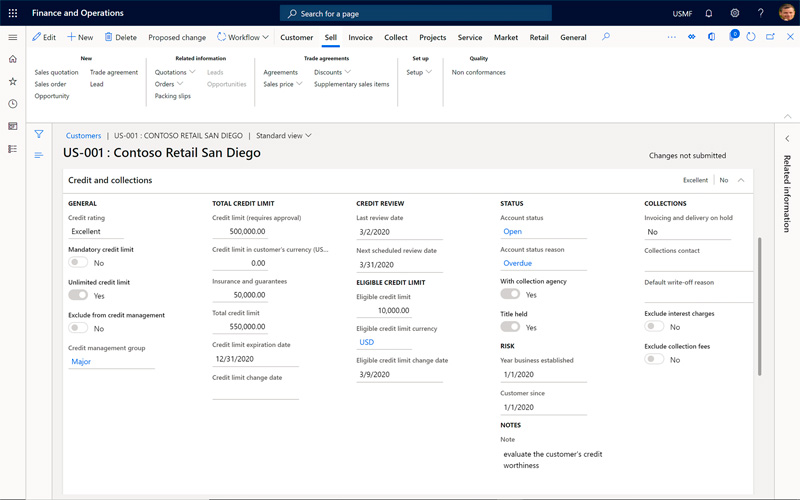
Task: Open the messages icon with badge
Action: (733, 36)
